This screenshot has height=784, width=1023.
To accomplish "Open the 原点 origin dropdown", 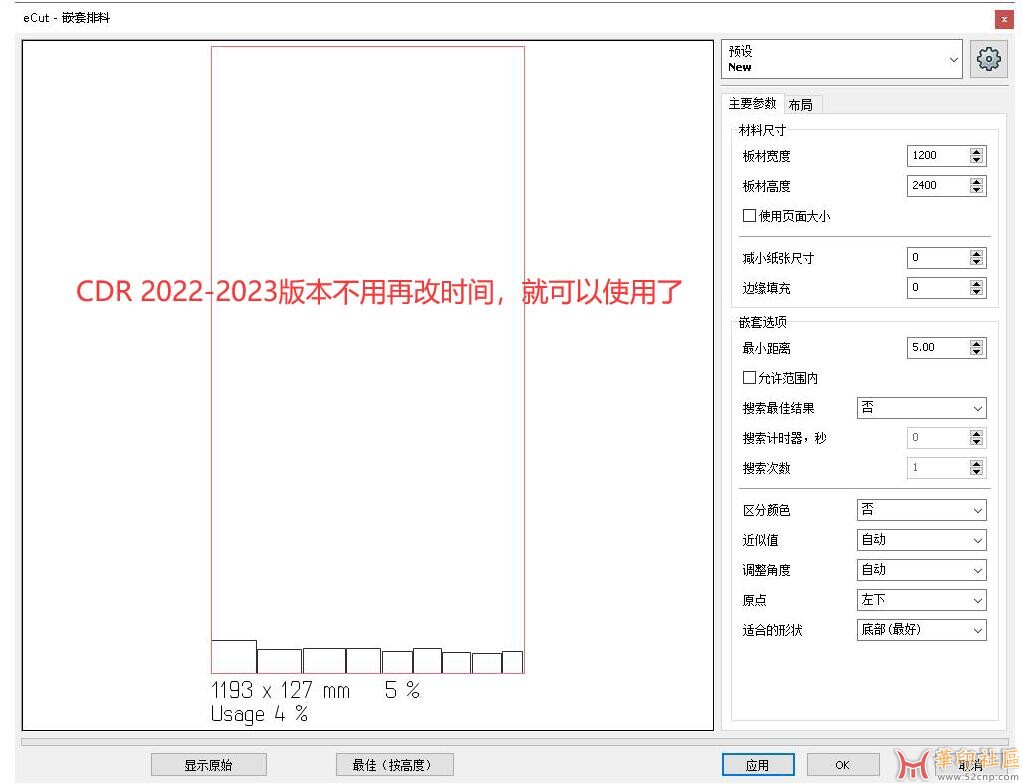I will coord(921,600).
